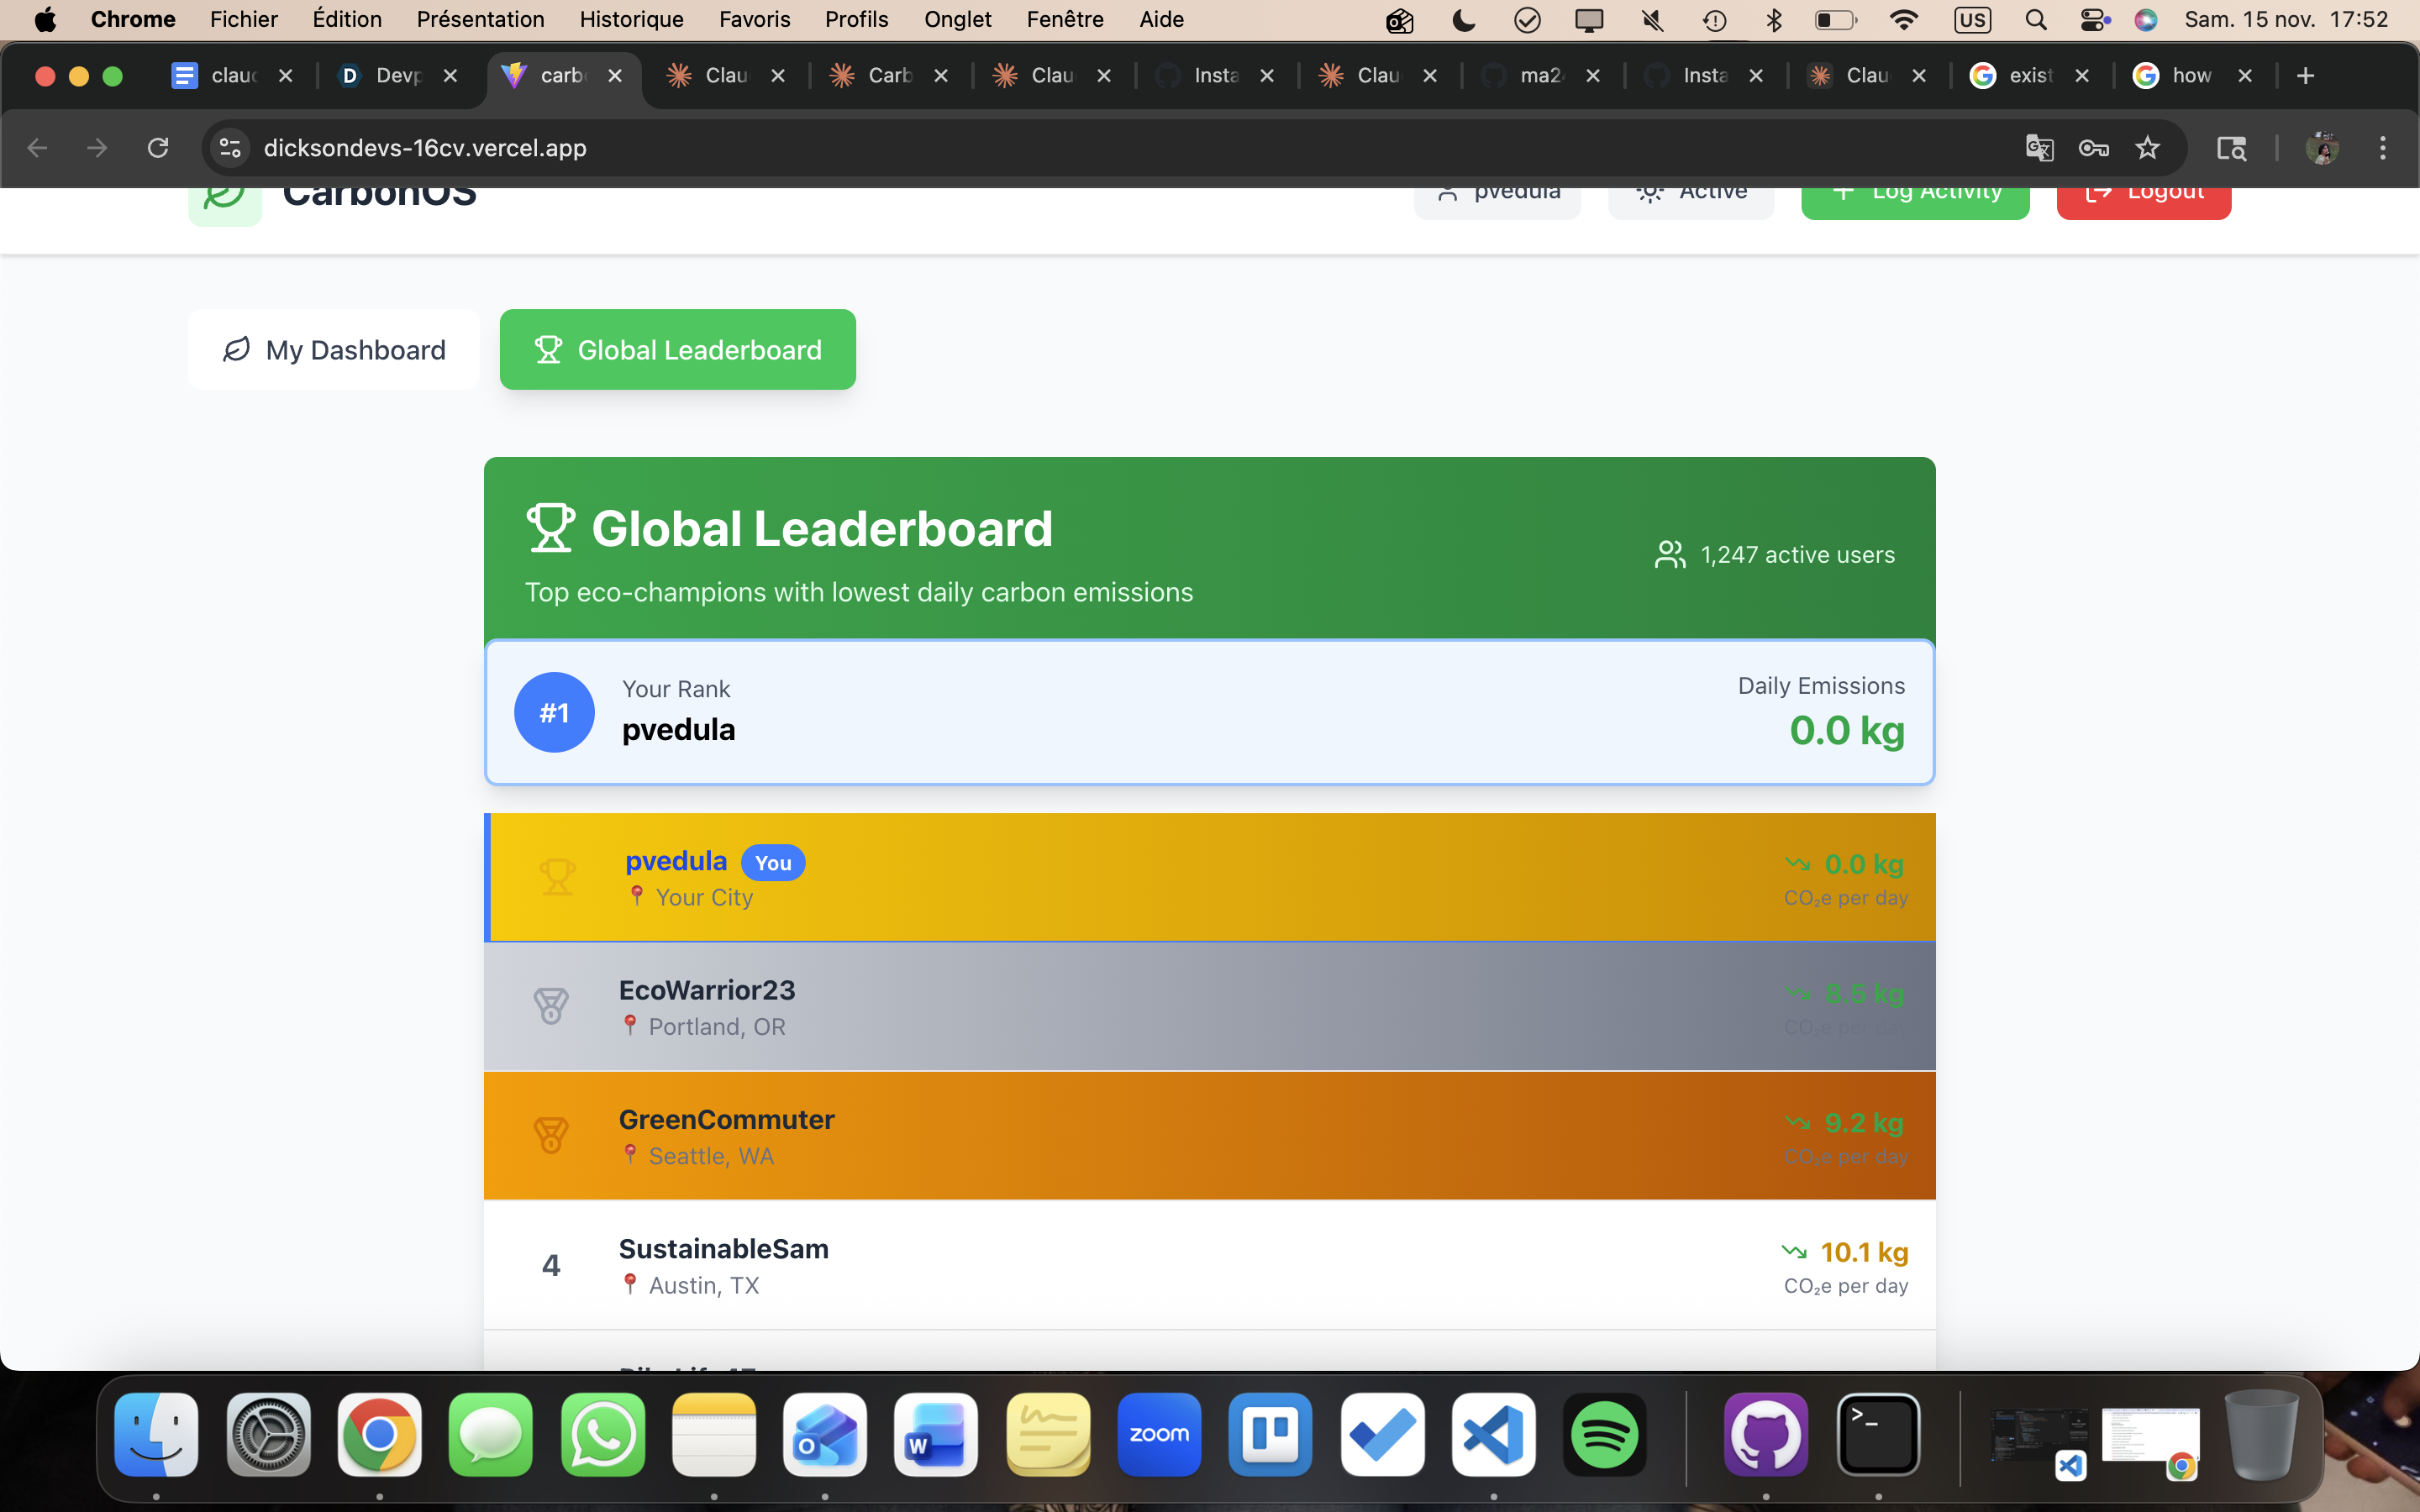The image size is (2420, 1512).
Task: Click the blue #1 rank badge
Action: tap(554, 712)
